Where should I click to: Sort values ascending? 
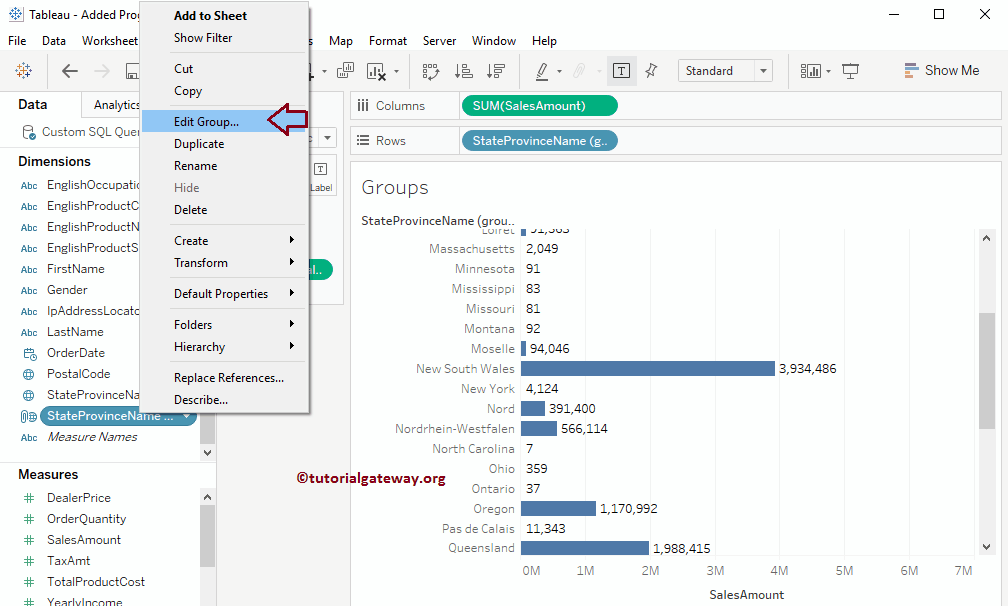pyautogui.click(x=462, y=71)
